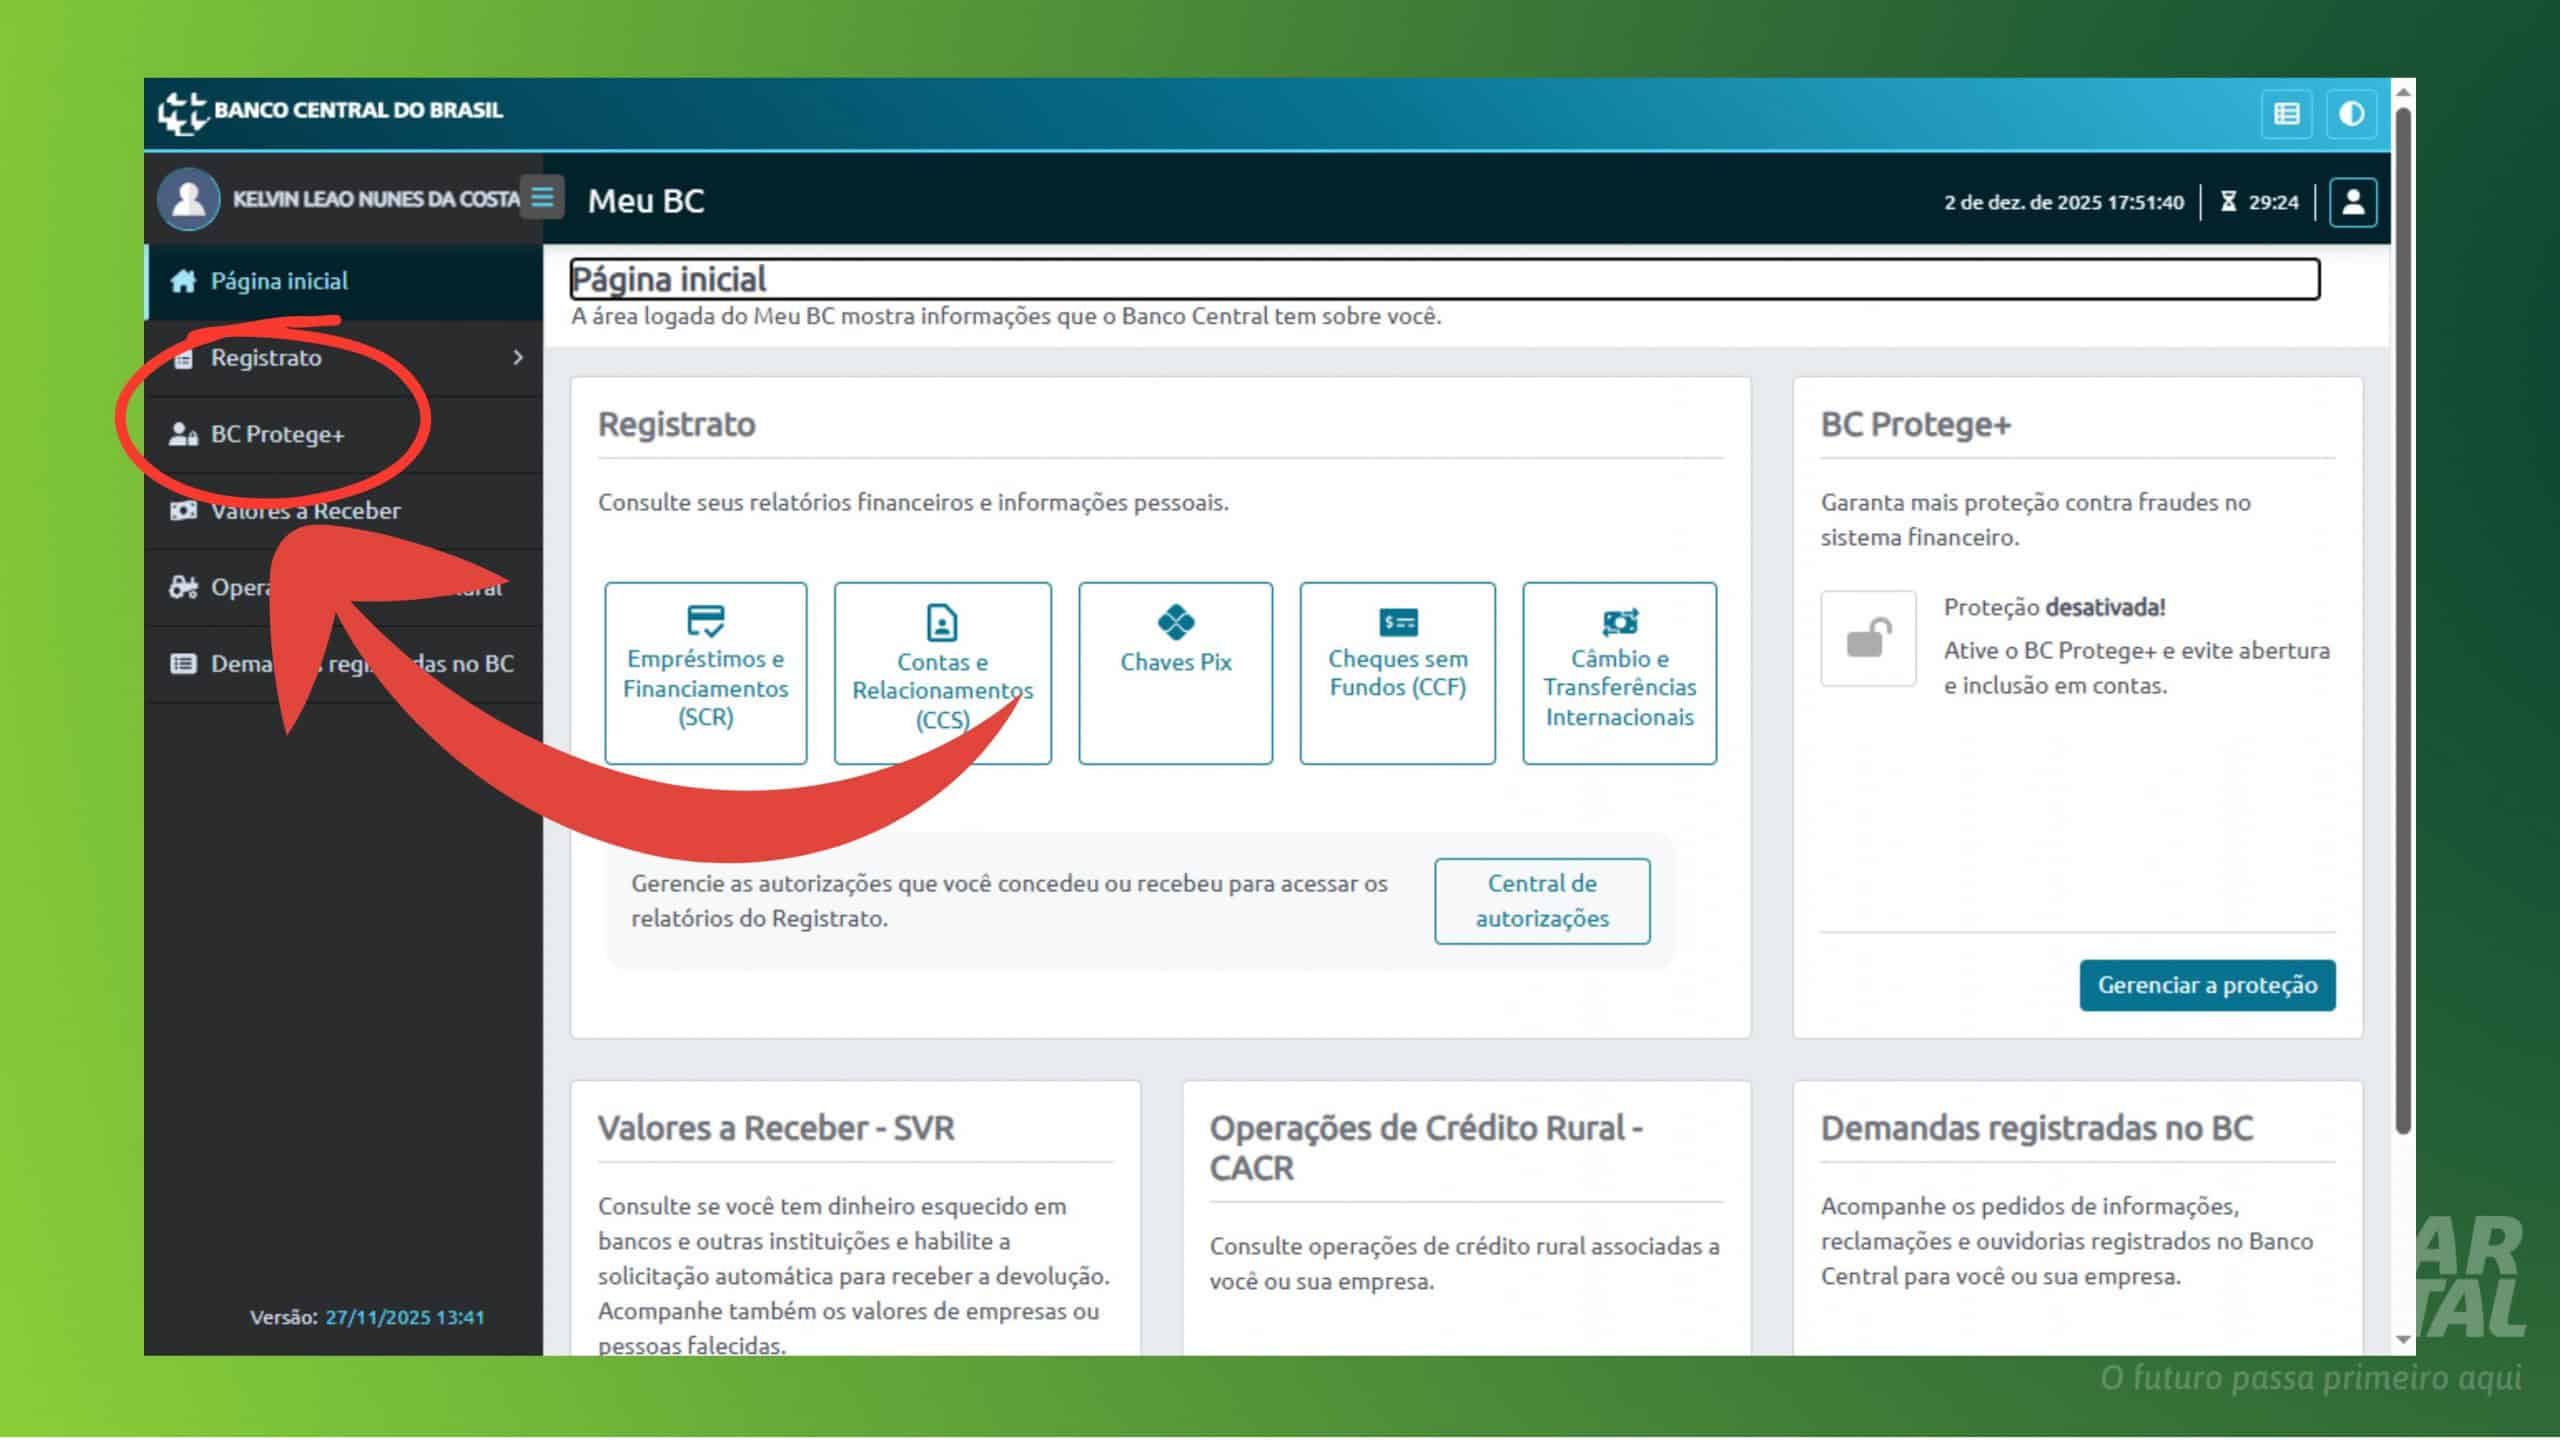The image size is (2560, 1440).
Task: Select Cheques sem Fundos (CCF) card
Action: point(1397,673)
